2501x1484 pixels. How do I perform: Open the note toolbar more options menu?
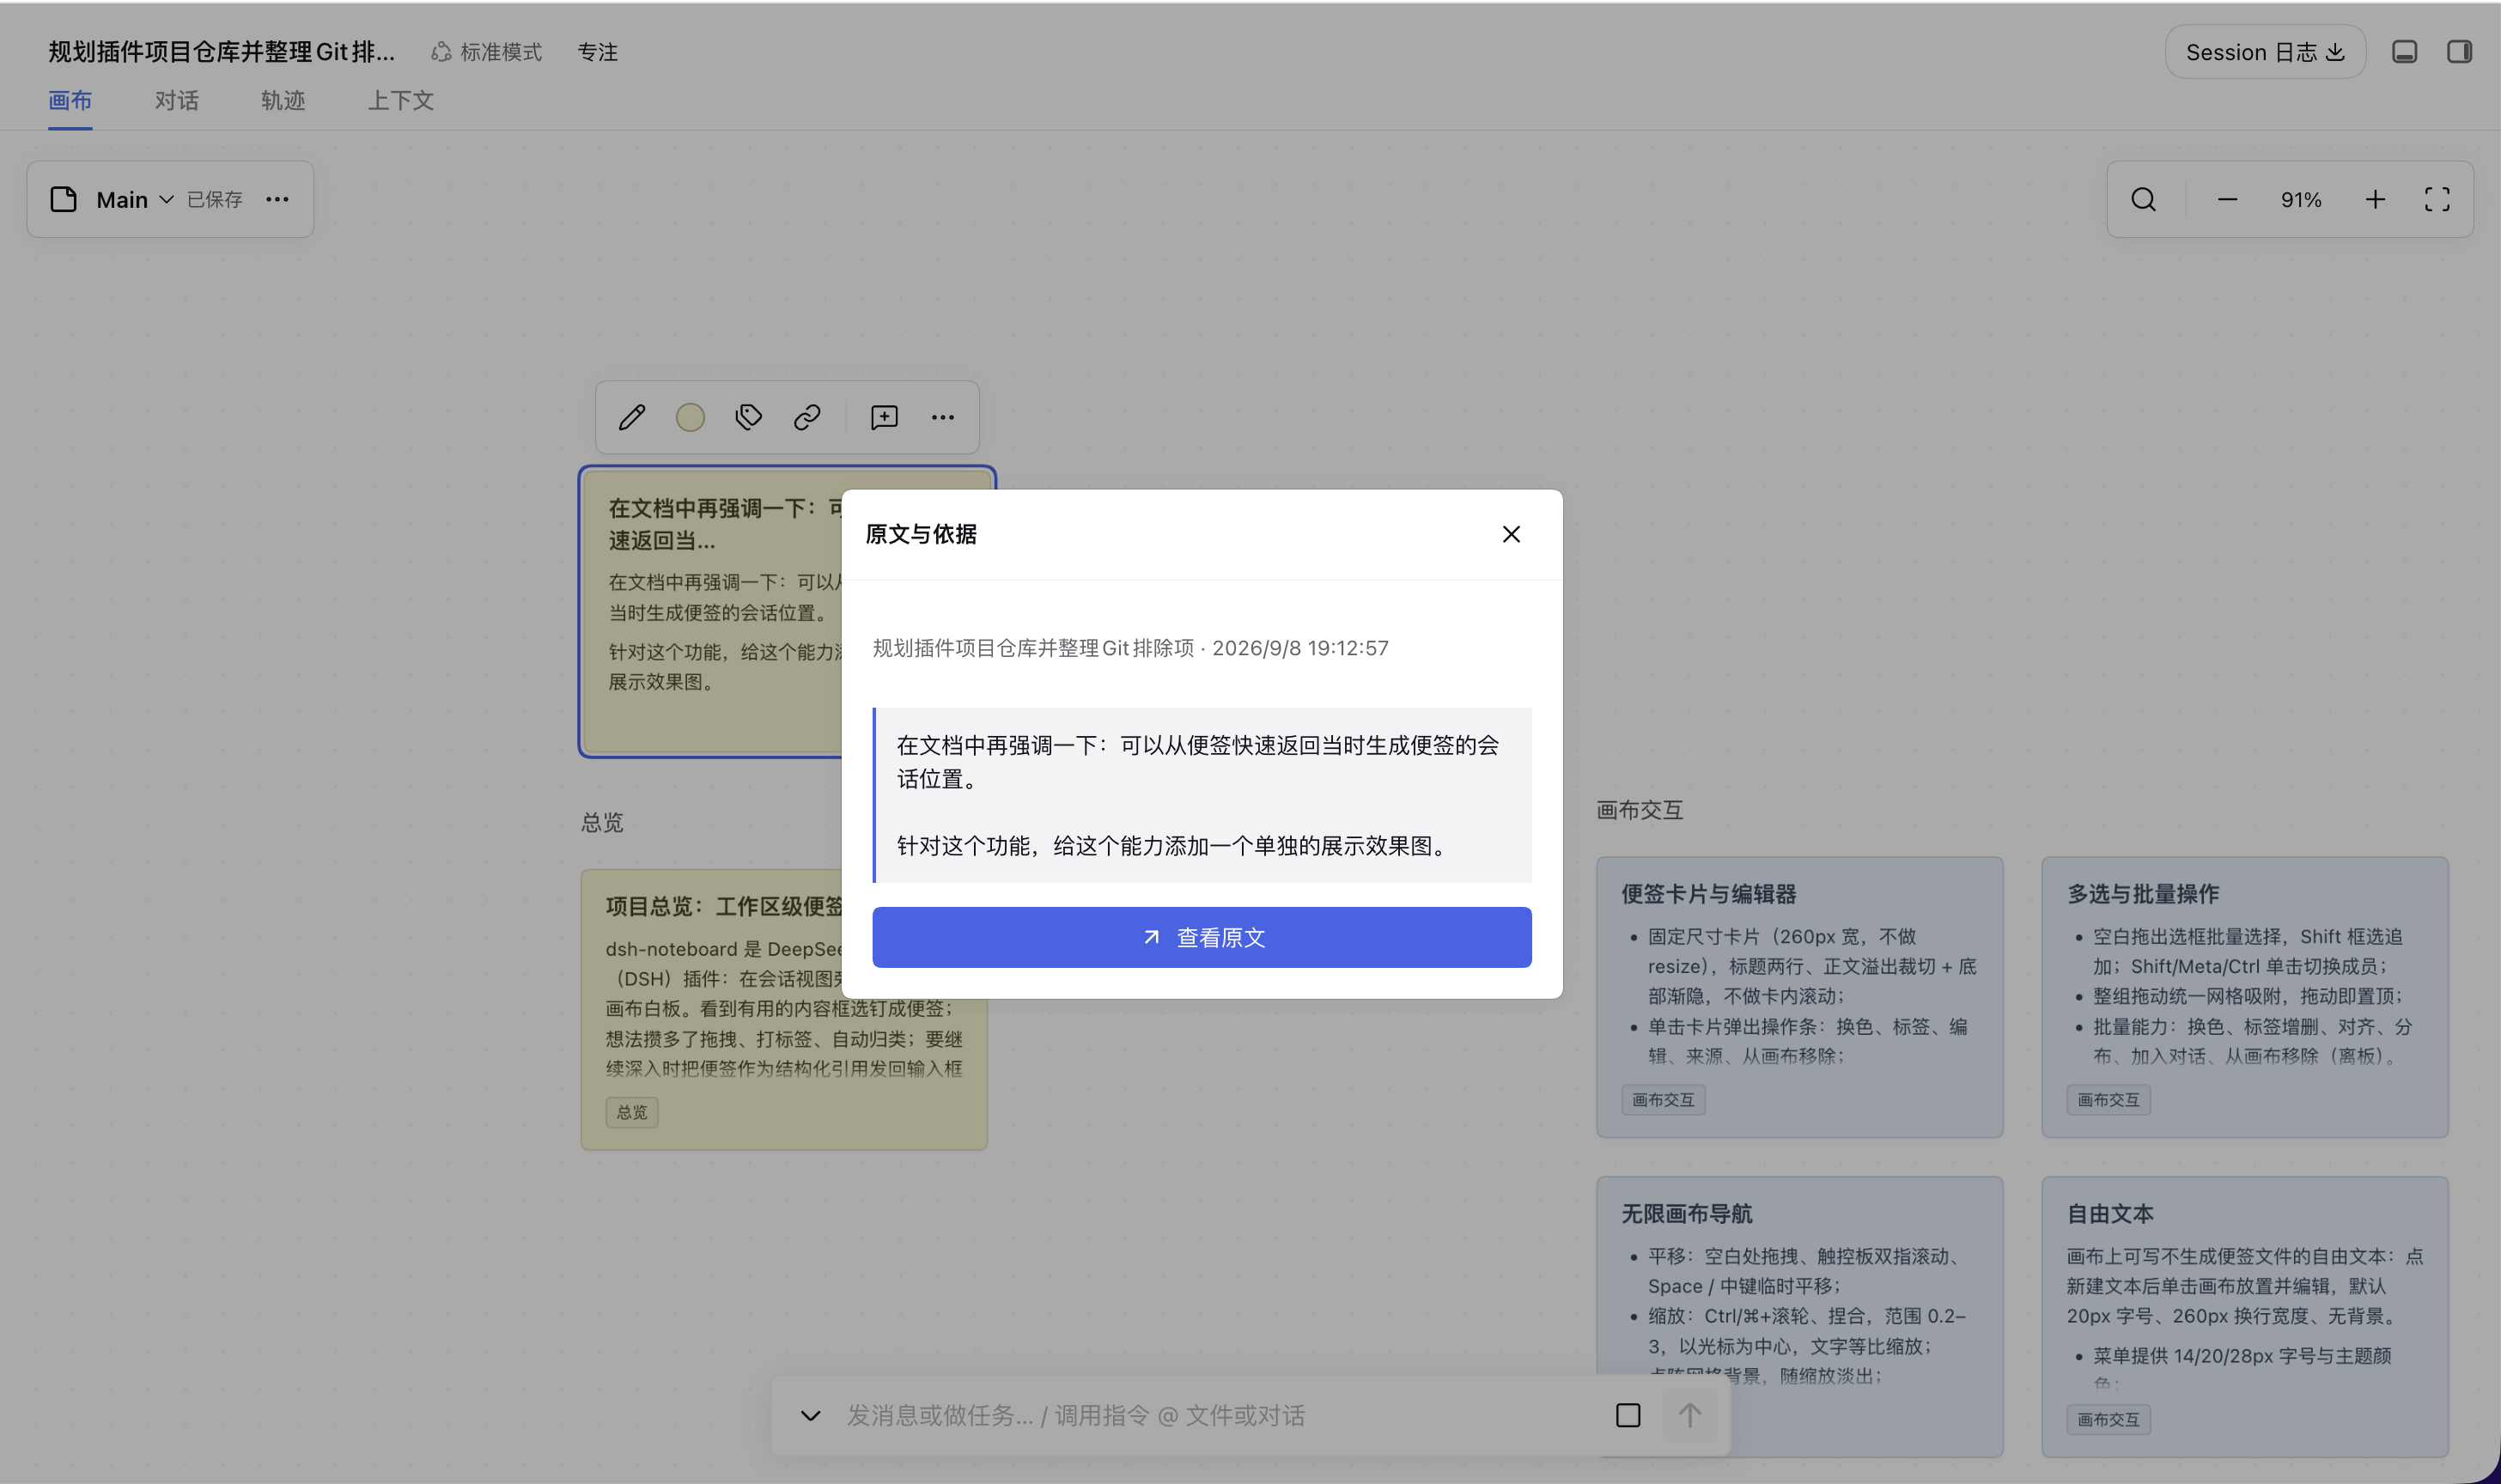[x=943, y=417]
